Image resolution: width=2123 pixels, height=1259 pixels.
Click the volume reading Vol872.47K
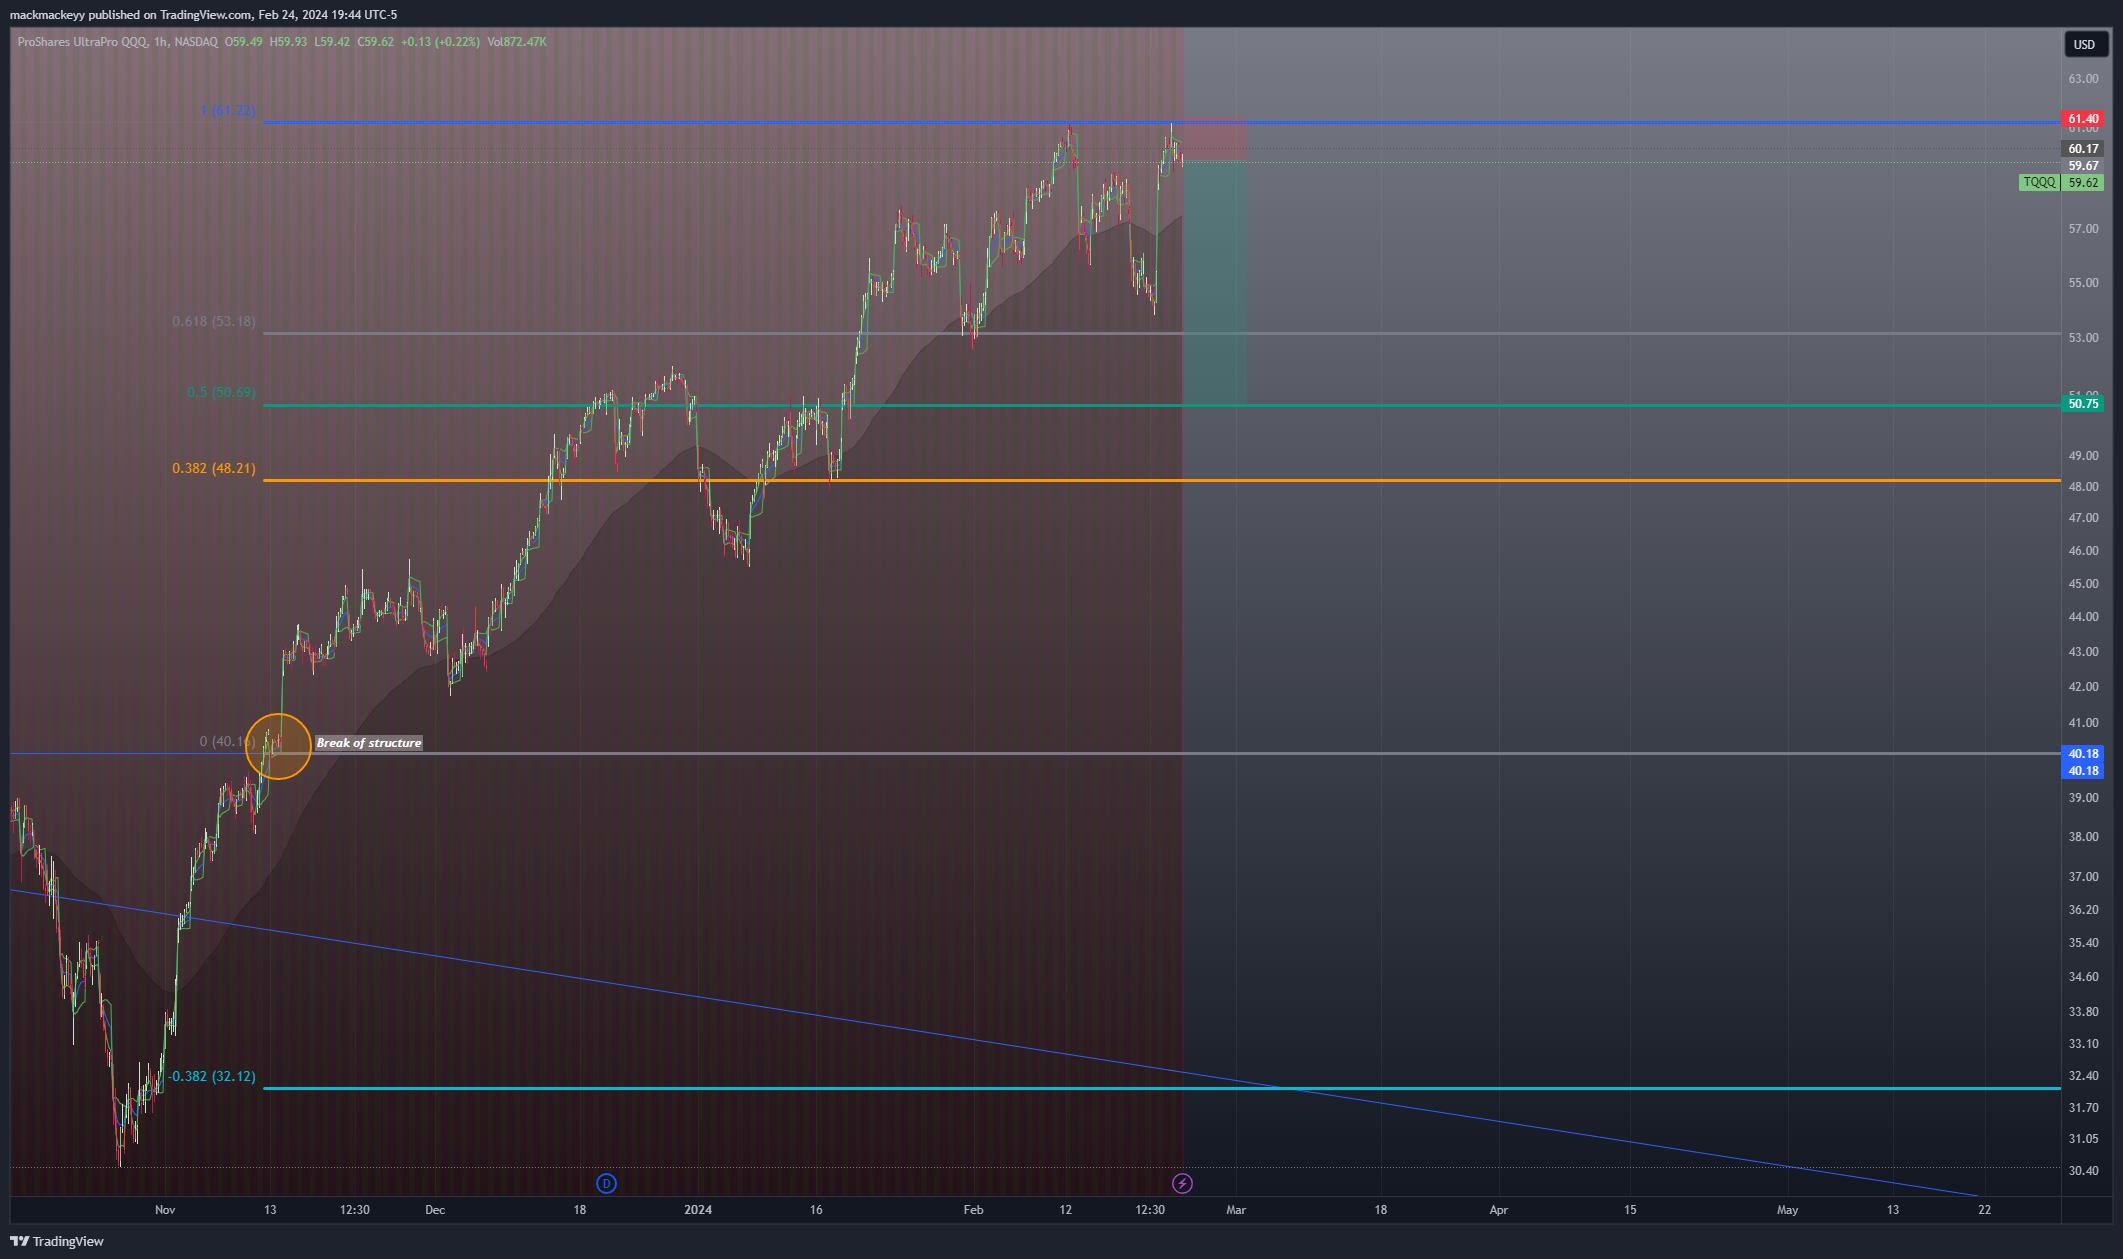pyautogui.click(x=516, y=42)
